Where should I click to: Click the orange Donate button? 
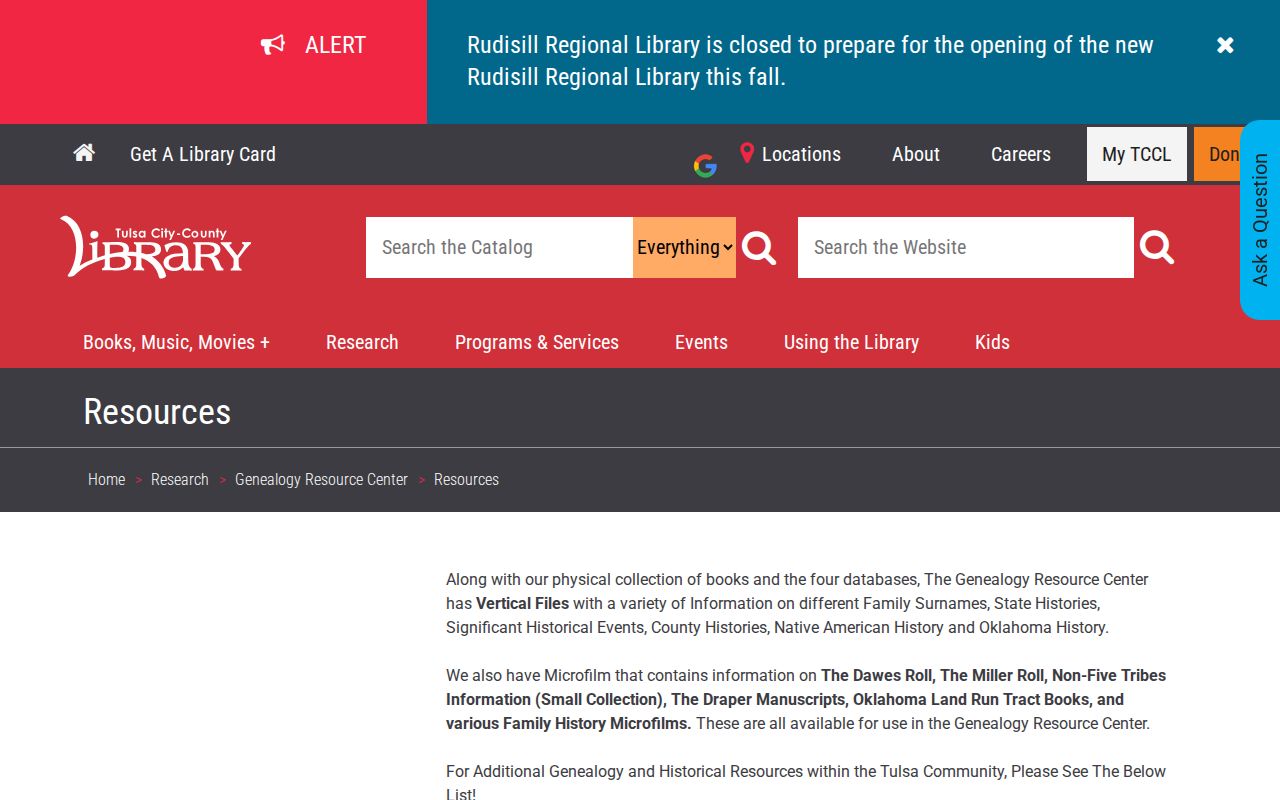(1217, 154)
